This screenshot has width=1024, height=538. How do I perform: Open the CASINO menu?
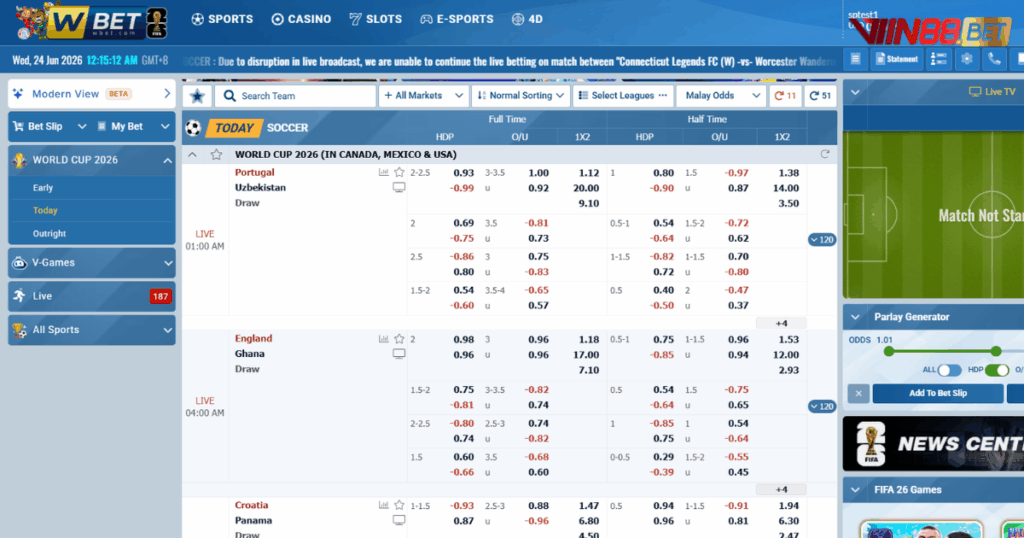[301, 20]
